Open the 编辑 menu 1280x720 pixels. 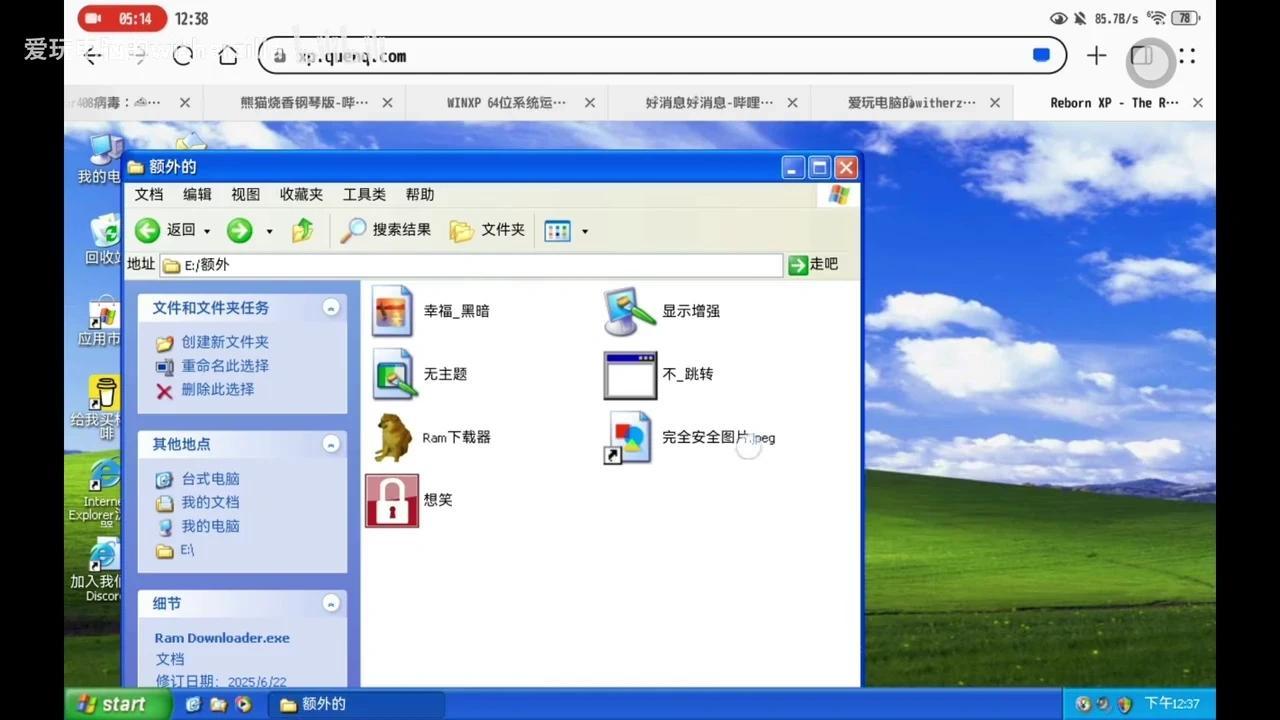pyautogui.click(x=197, y=194)
